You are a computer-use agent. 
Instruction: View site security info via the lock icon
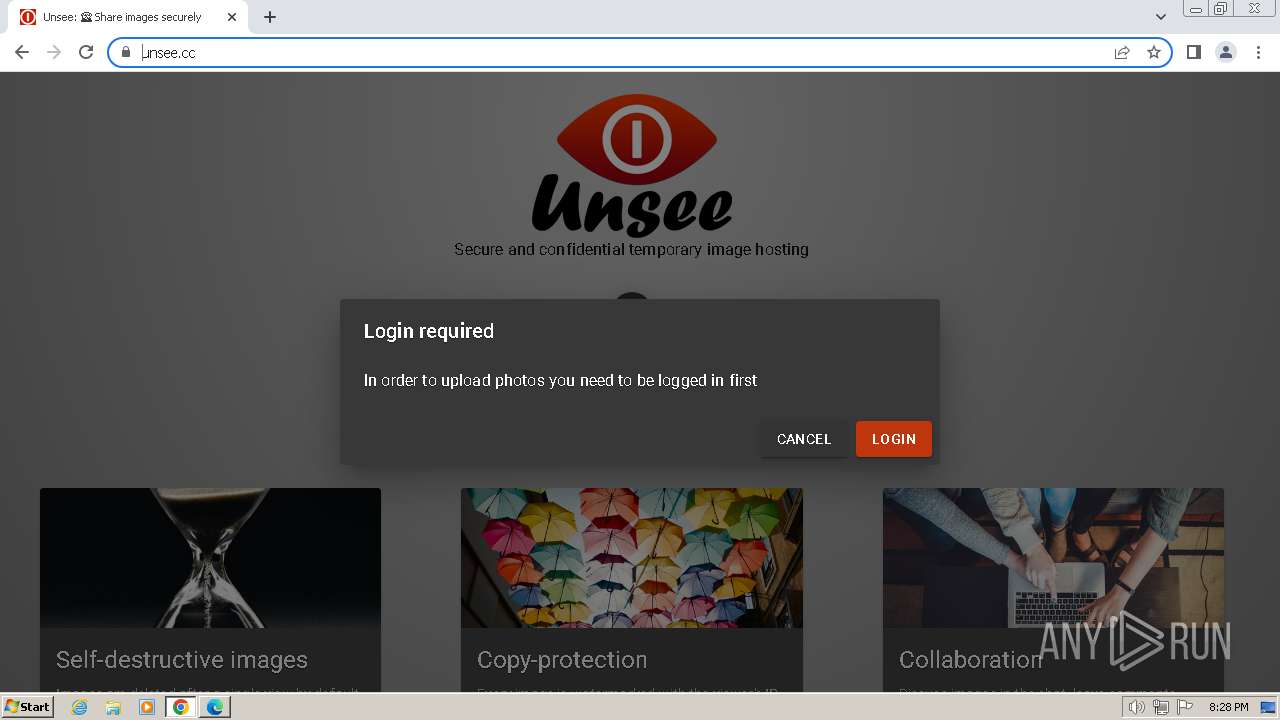[126, 52]
